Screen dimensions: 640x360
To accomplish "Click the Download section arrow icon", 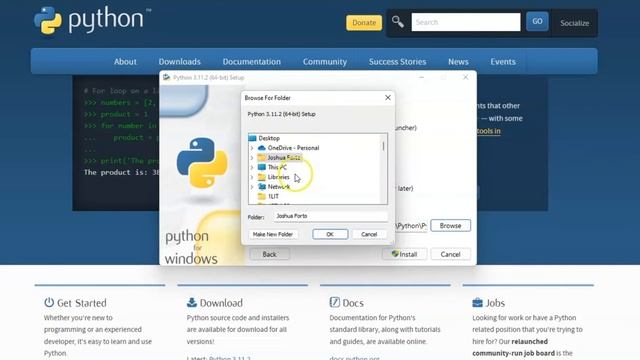I will [191, 302].
